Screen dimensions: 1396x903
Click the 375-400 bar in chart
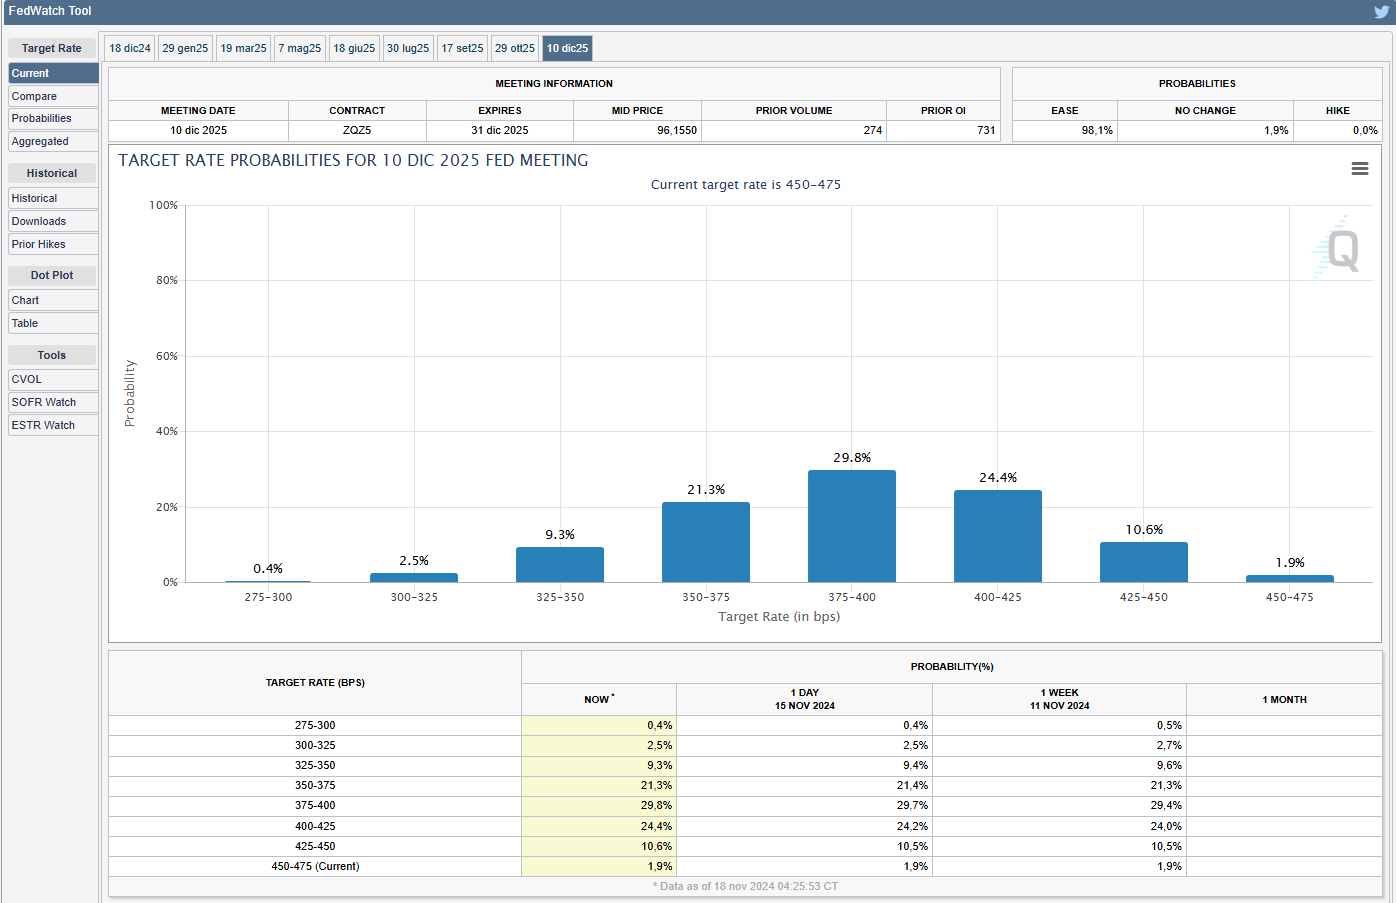coord(852,526)
